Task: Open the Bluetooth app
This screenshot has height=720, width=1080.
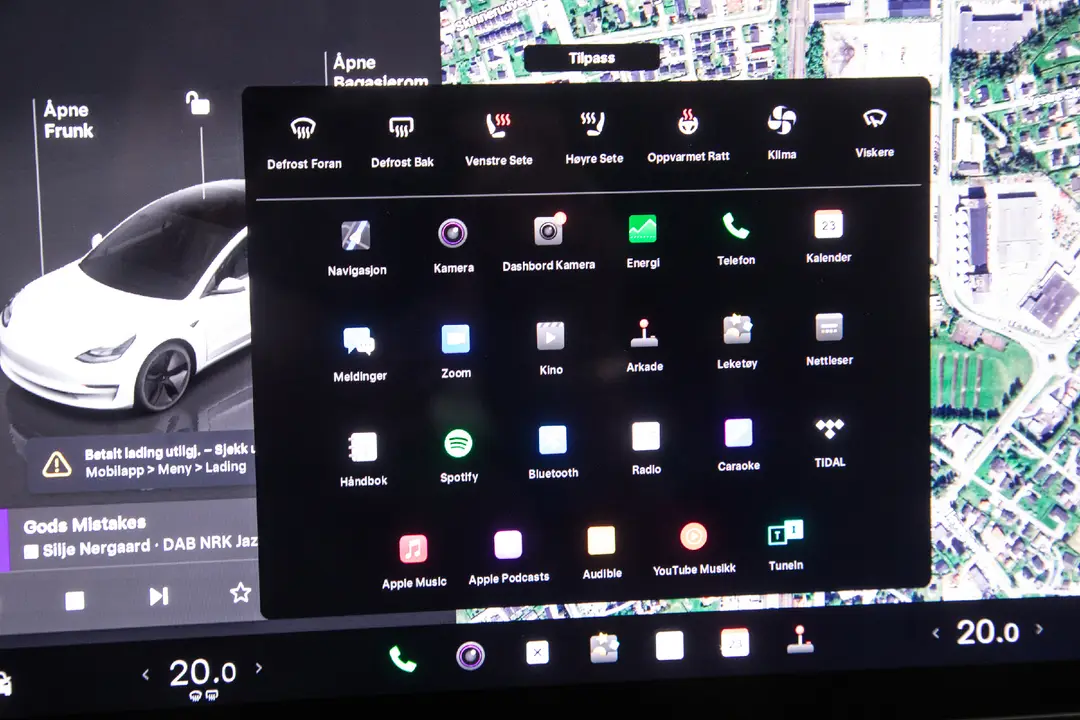Action: 553,453
